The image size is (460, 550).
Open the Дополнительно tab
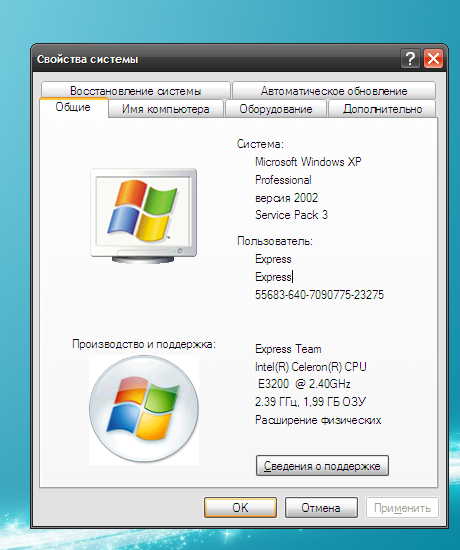click(x=382, y=109)
